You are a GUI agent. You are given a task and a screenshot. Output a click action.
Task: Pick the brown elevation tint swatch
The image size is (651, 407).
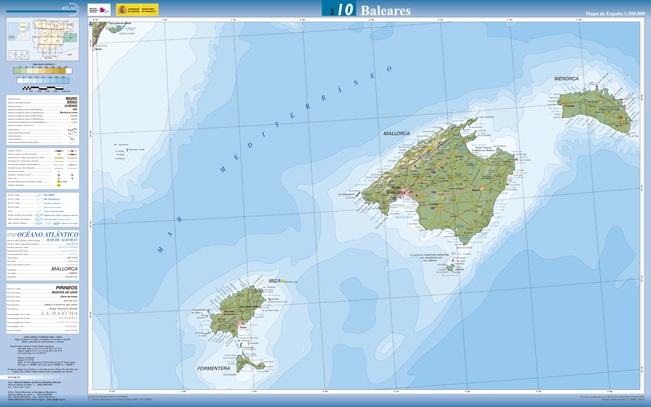[x=62, y=71]
